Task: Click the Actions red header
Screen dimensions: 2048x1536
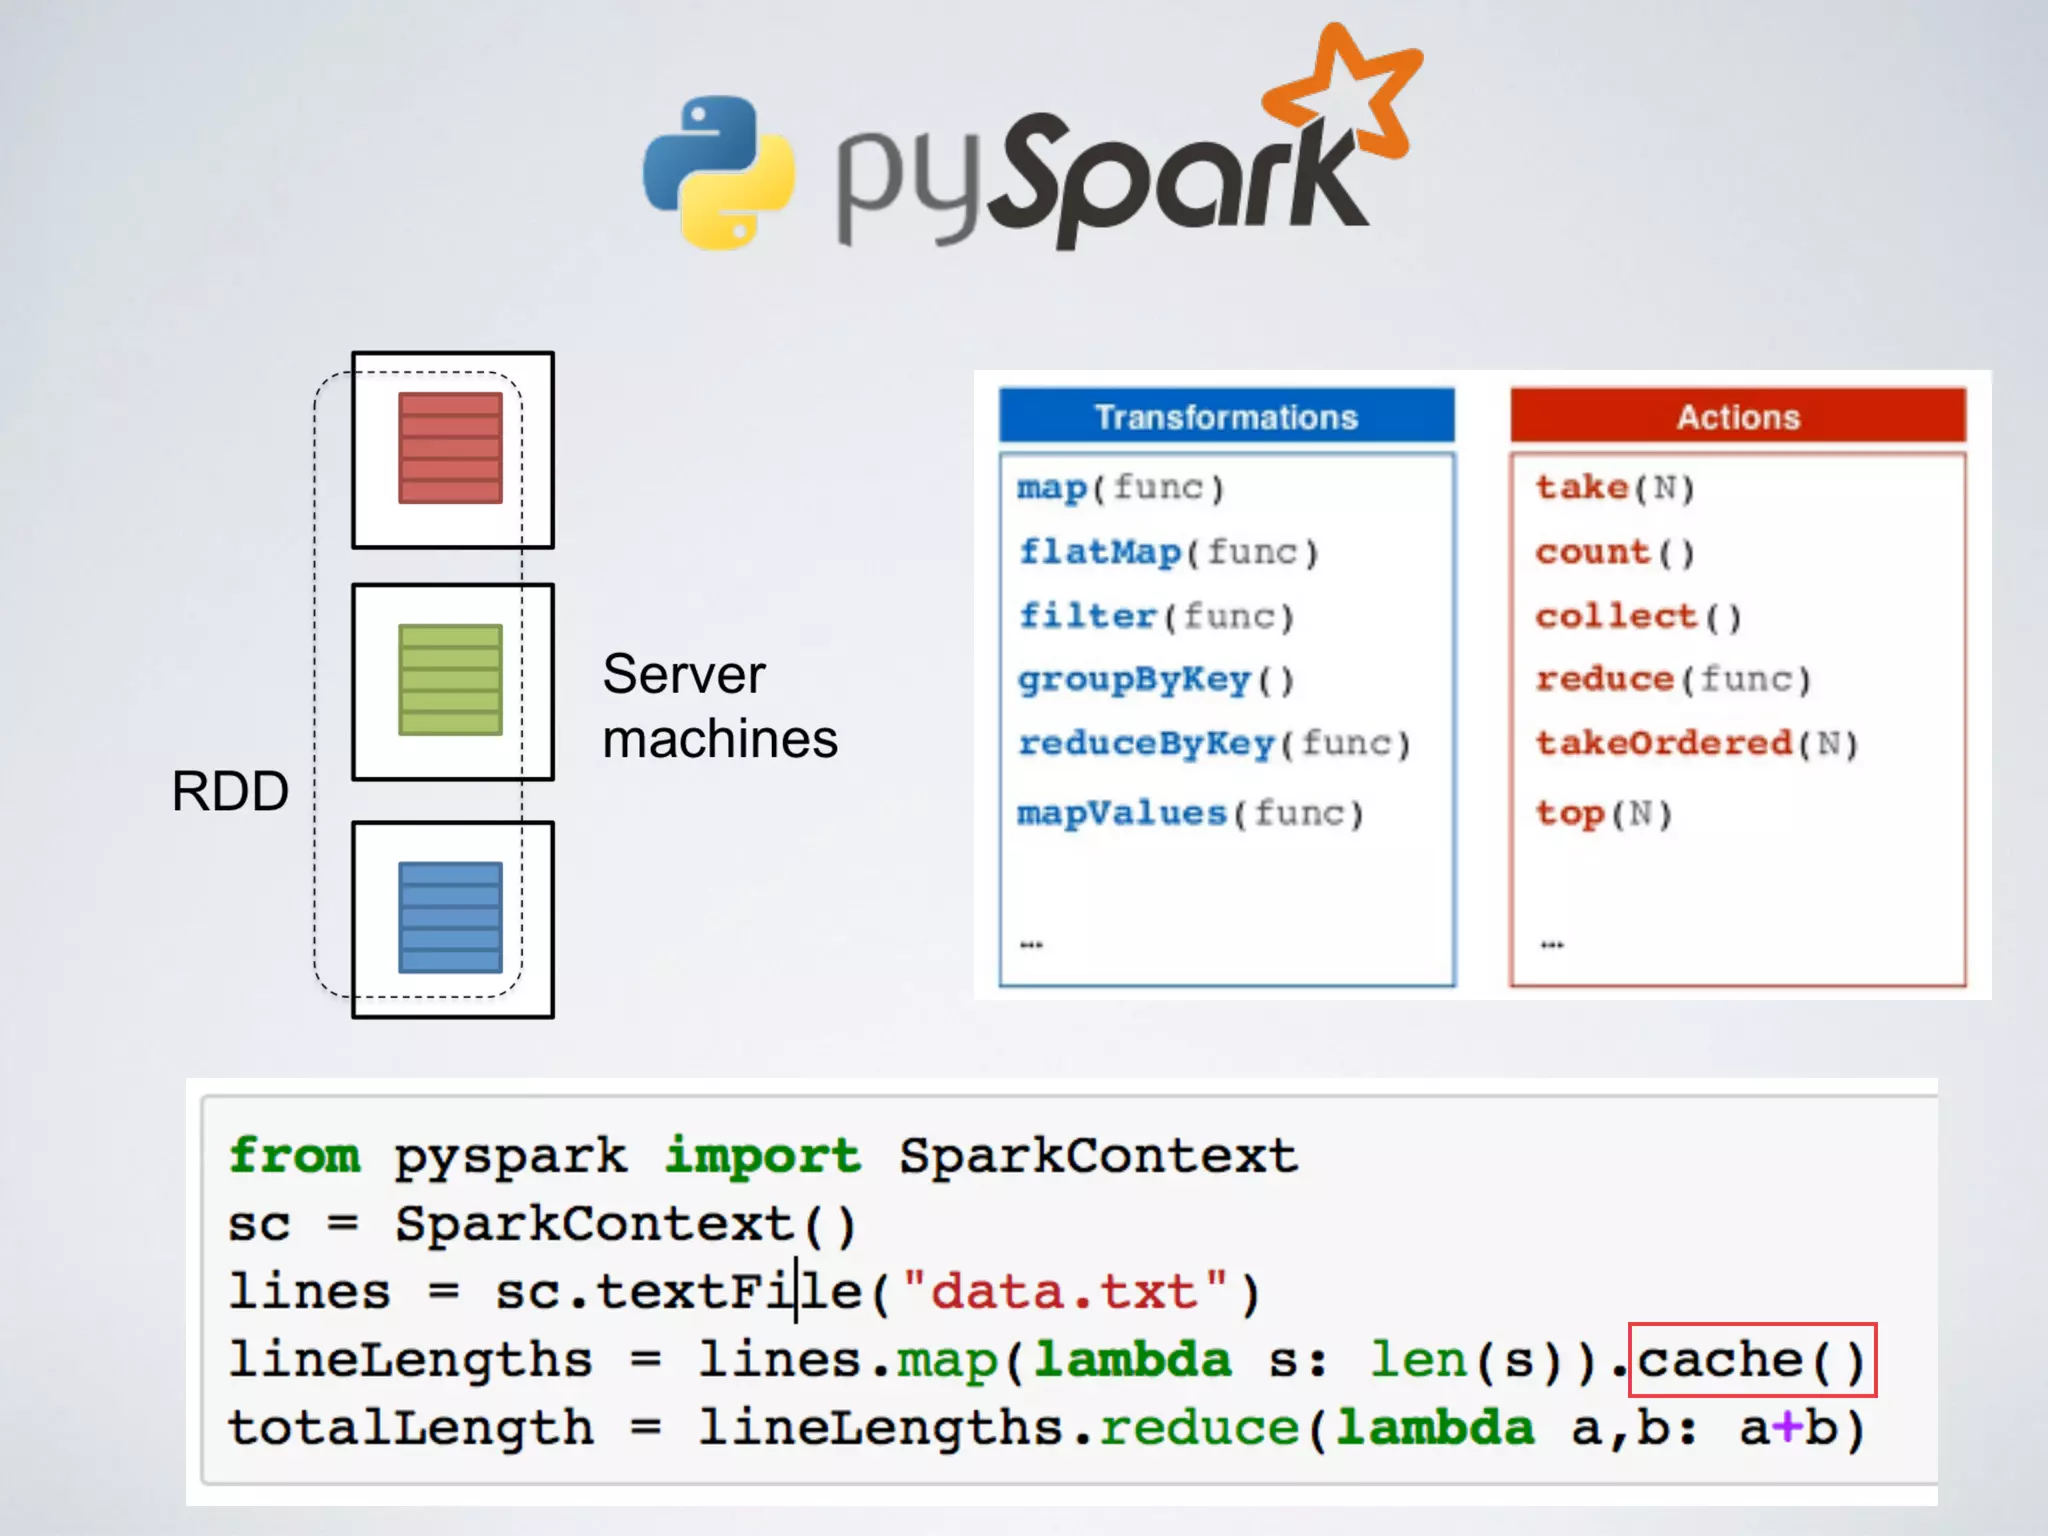Action: tap(1738, 416)
